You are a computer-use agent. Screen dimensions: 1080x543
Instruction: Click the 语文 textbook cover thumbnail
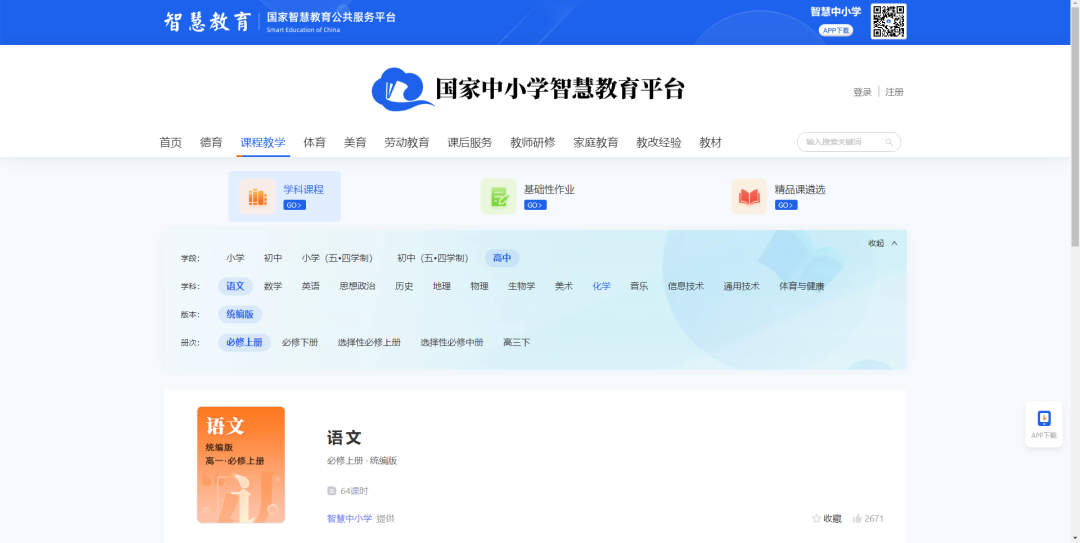pyautogui.click(x=241, y=464)
